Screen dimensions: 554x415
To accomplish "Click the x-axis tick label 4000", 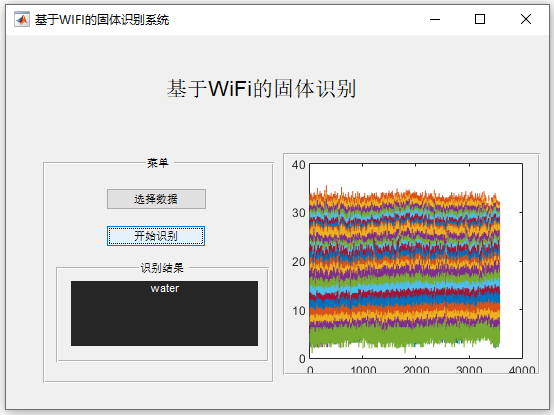I will pos(522,369).
